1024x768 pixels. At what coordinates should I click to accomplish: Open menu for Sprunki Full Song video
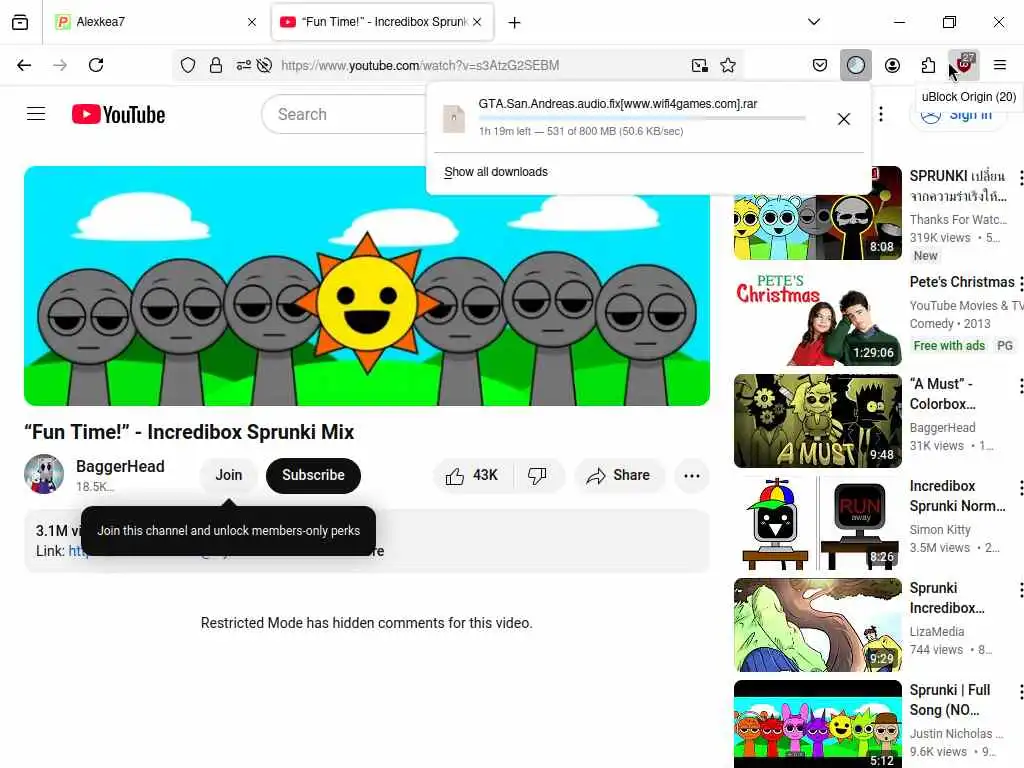click(1019, 691)
